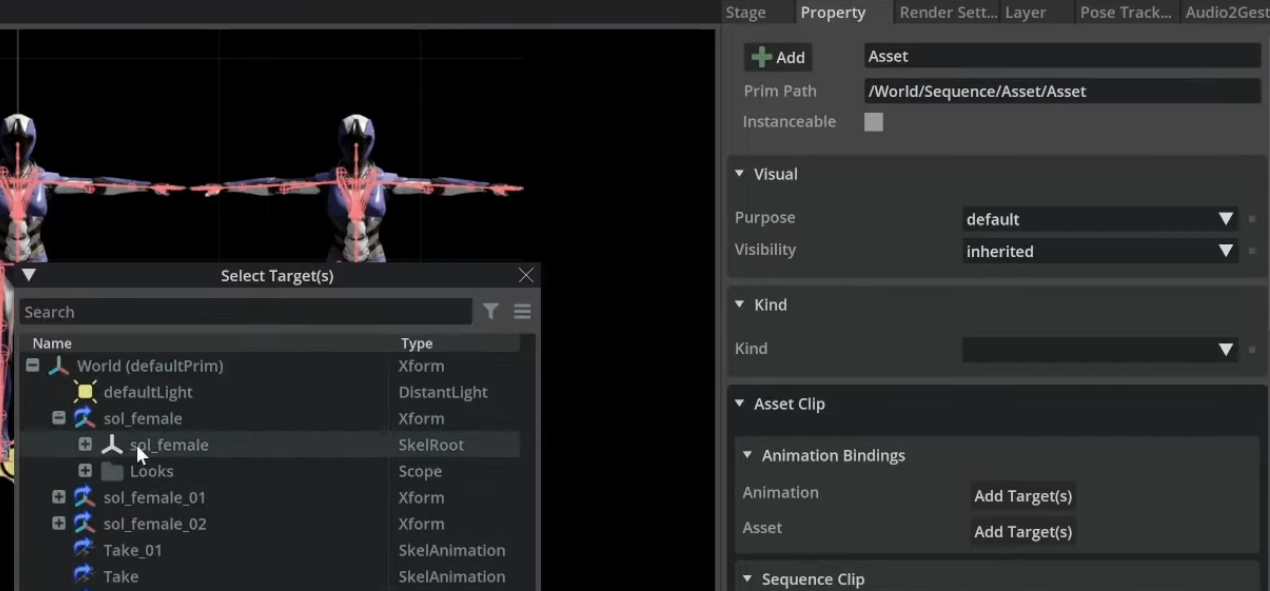Click the filter funnel icon in Select Target(s)
1270x591 pixels.
click(x=490, y=312)
